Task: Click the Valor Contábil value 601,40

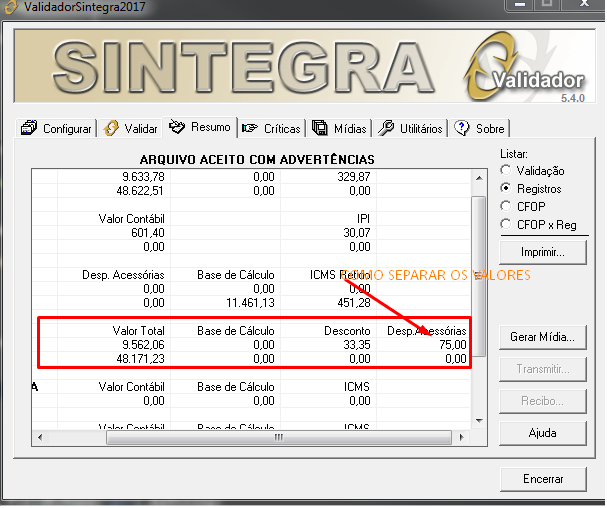Action: coord(147,233)
